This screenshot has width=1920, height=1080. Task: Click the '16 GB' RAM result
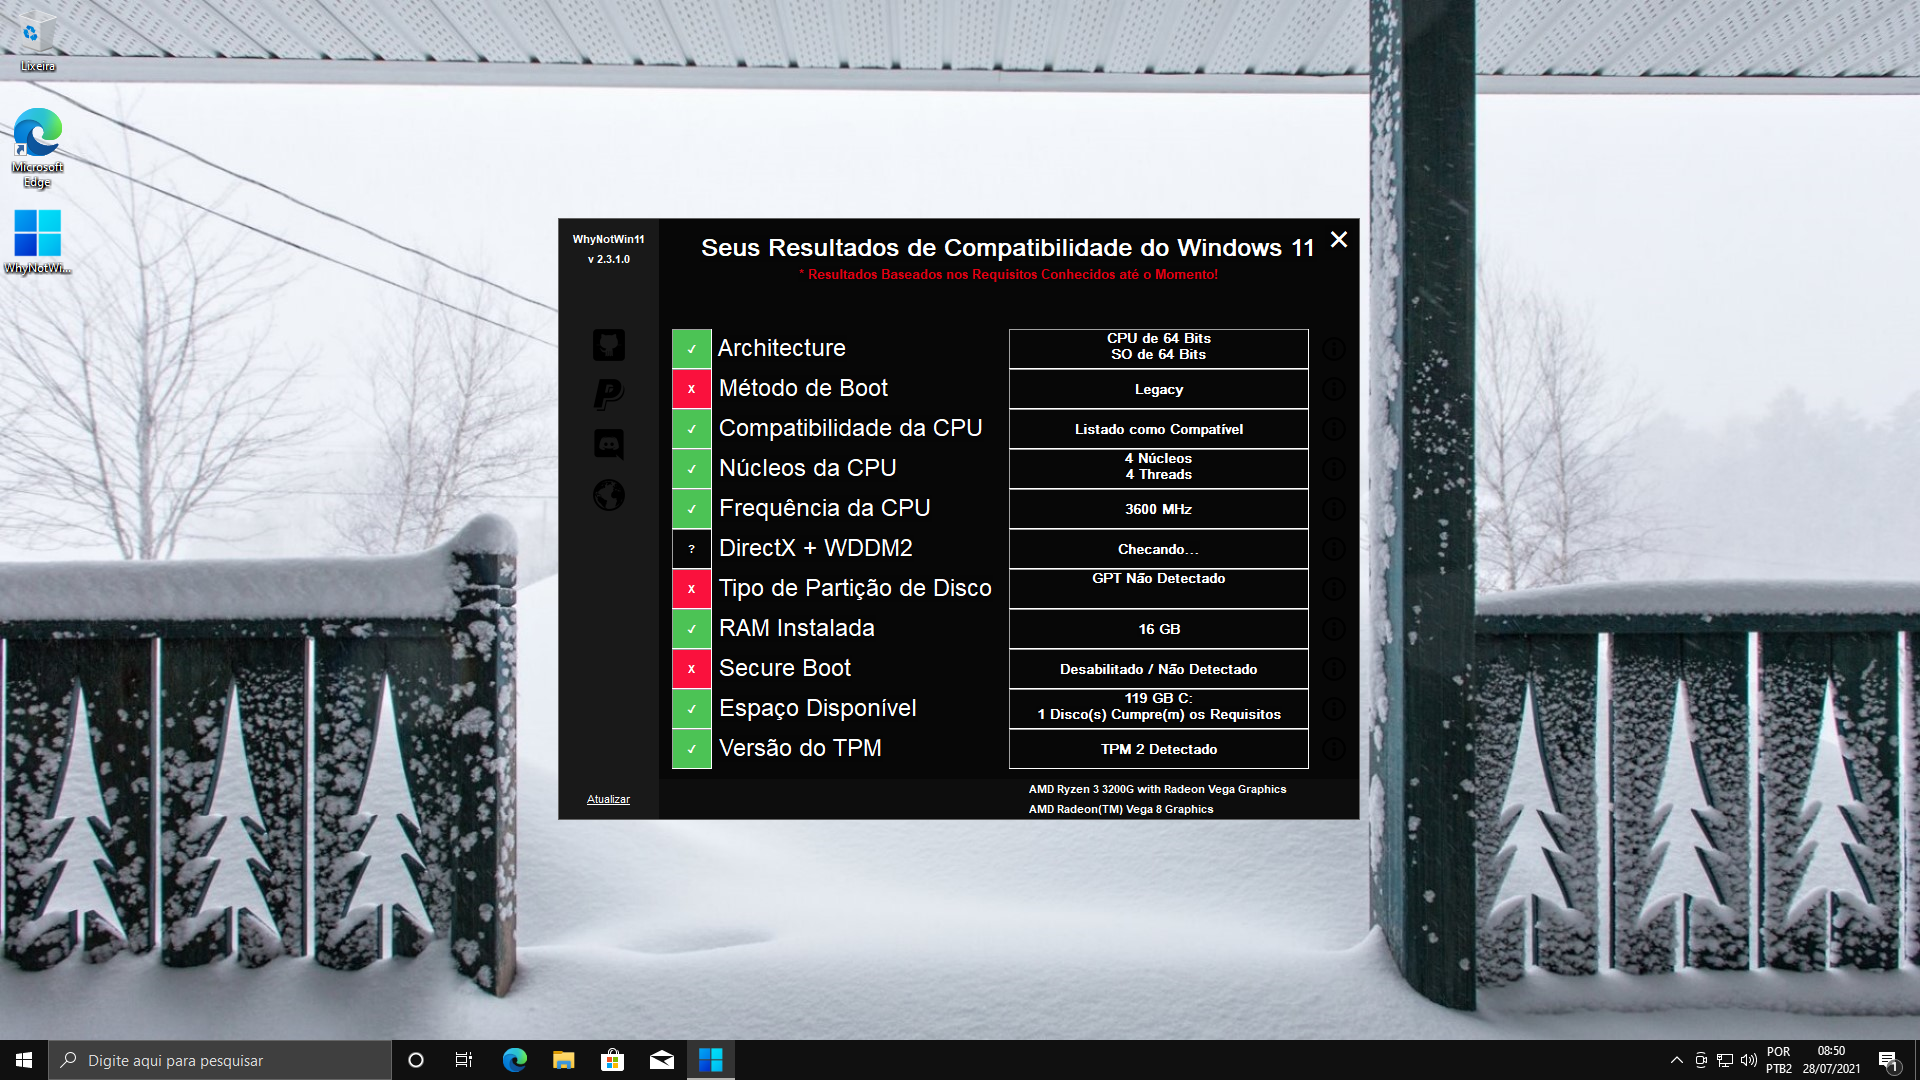1159,629
